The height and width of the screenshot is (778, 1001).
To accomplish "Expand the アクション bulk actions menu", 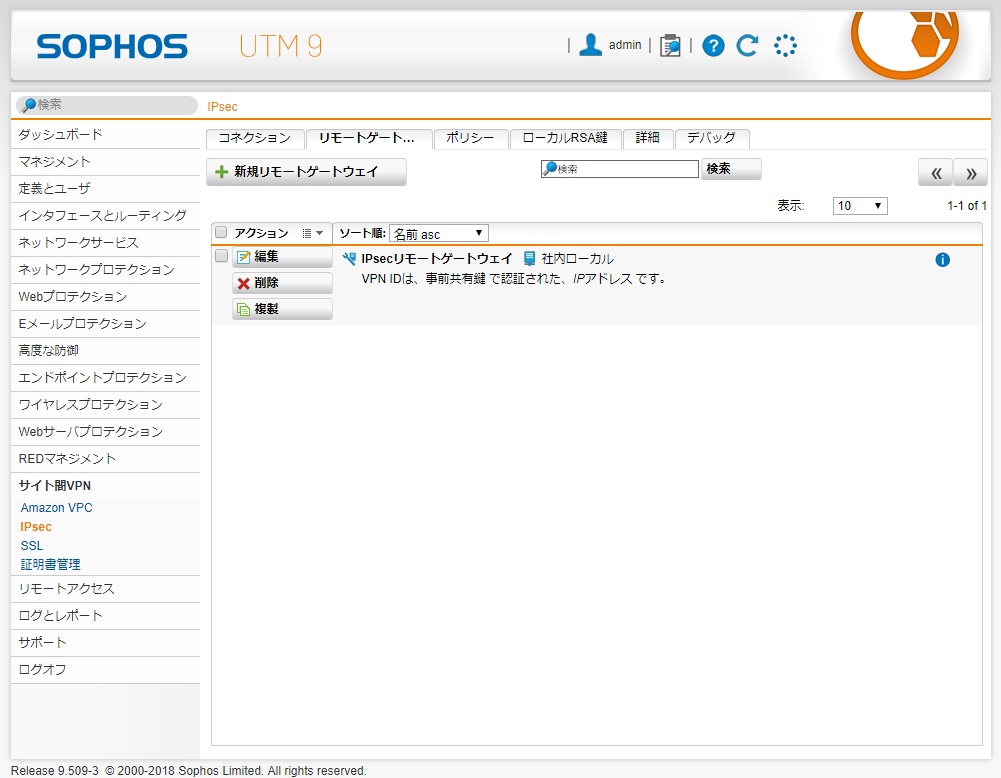I will pyautogui.click(x=312, y=233).
